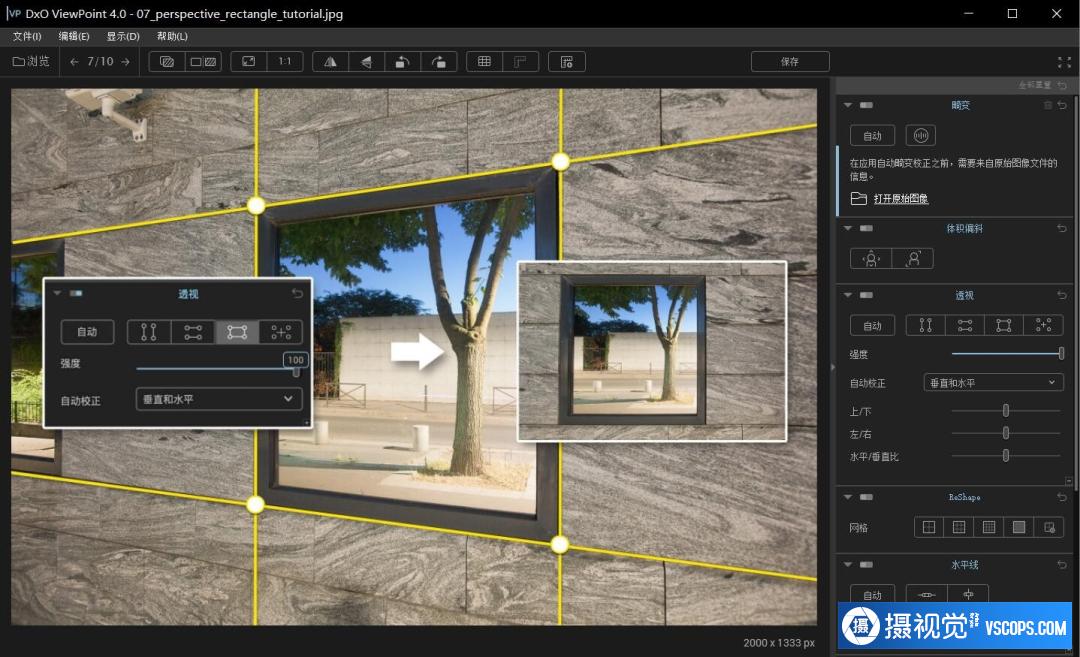Select 8-point perspective tool in right panel

[x=1043, y=325]
